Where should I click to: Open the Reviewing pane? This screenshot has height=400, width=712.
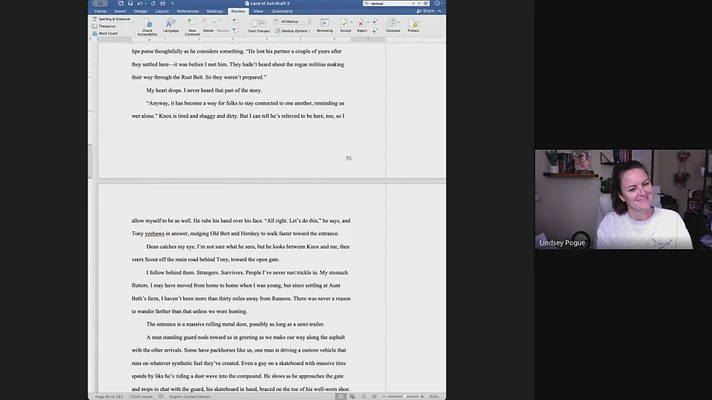click(x=324, y=25)
